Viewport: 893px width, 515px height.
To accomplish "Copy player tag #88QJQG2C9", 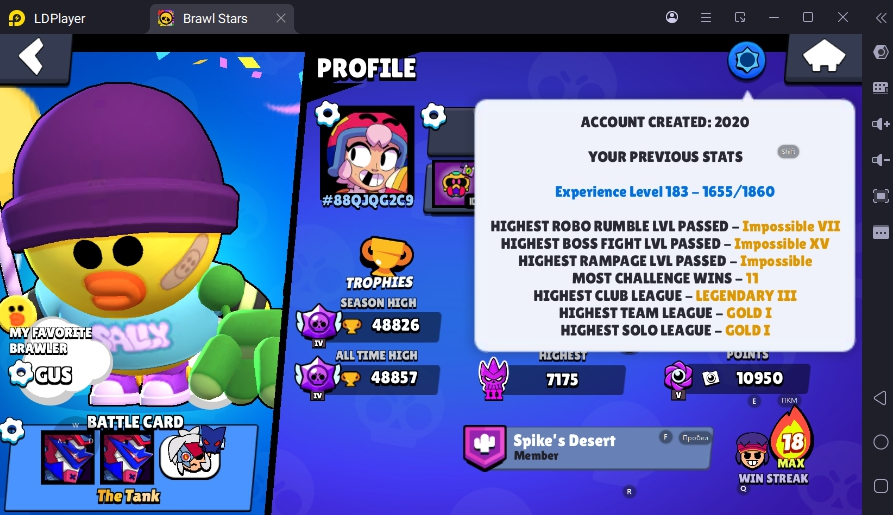I will click(368, 201).
